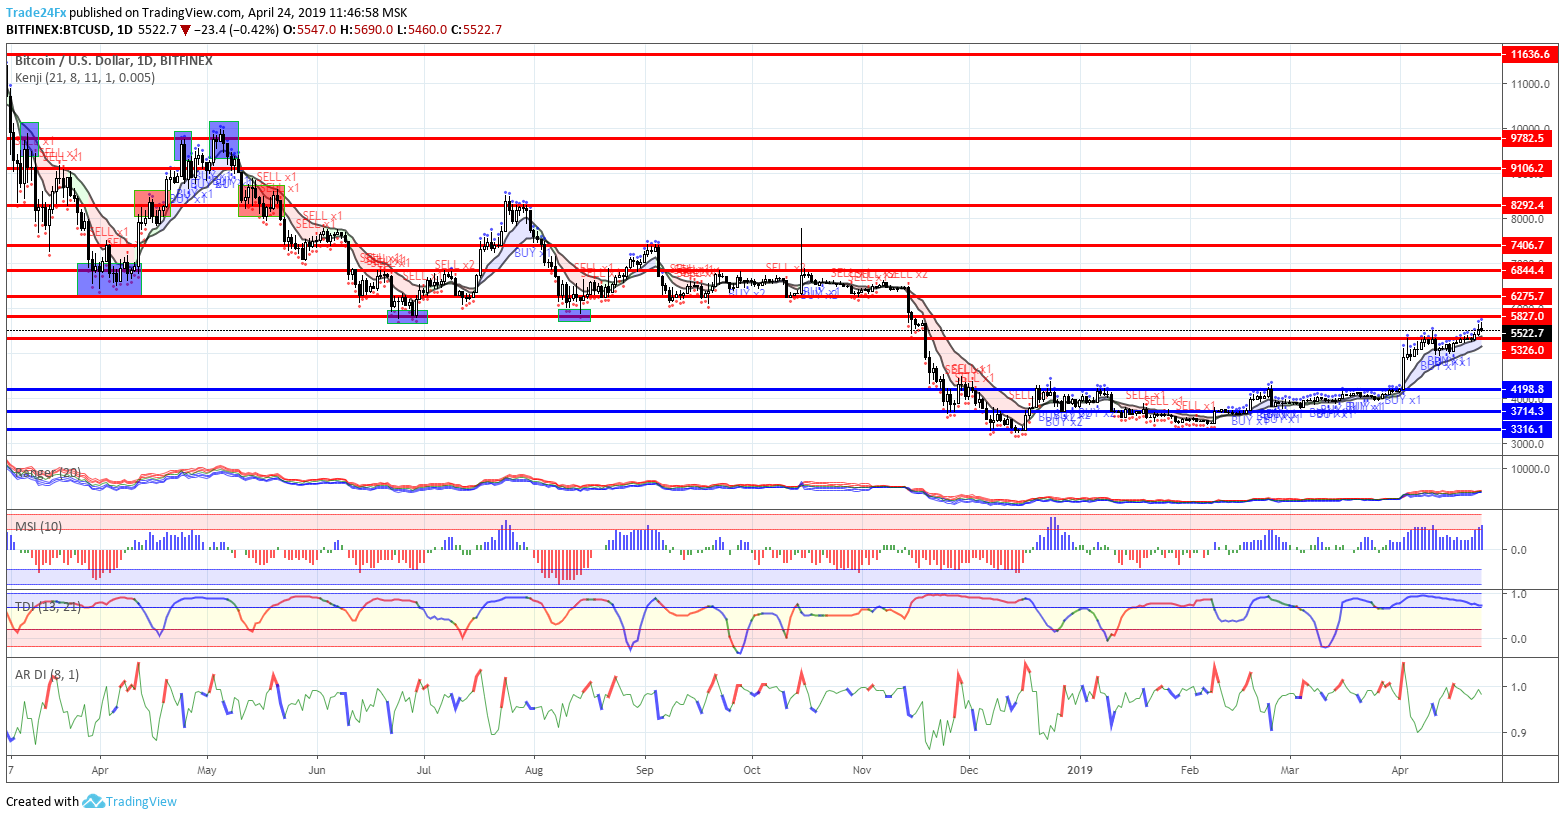Select the 5326.0 red price label
Viewport: 1565px width, 819px height.
point(1527,350)
